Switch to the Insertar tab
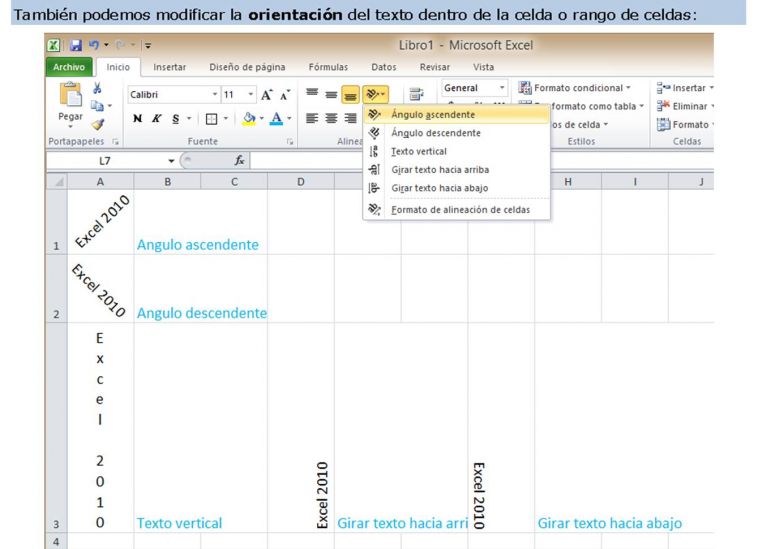Screen dimensions: 758x549 [x=170, y=67]
